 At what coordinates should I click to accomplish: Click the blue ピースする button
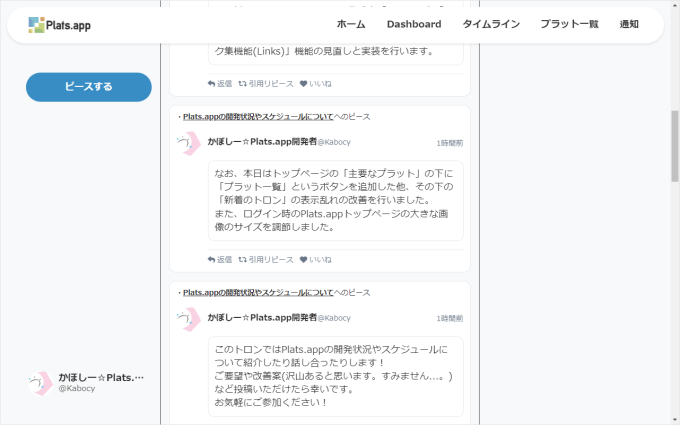[x=89, y=87]
